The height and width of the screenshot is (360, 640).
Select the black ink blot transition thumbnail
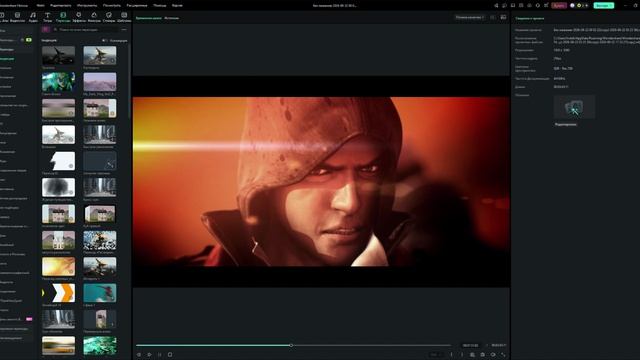click(58, 187)
